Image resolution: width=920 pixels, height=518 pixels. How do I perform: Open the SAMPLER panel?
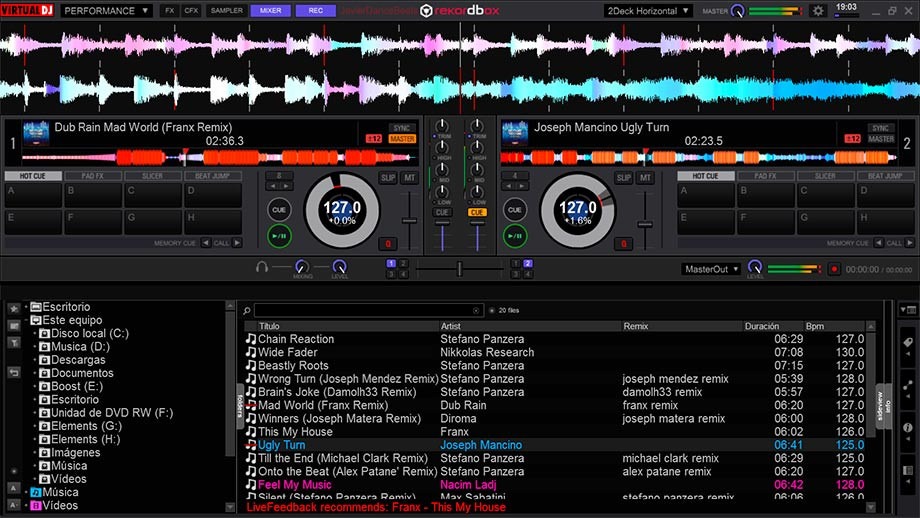pos(226,11)
